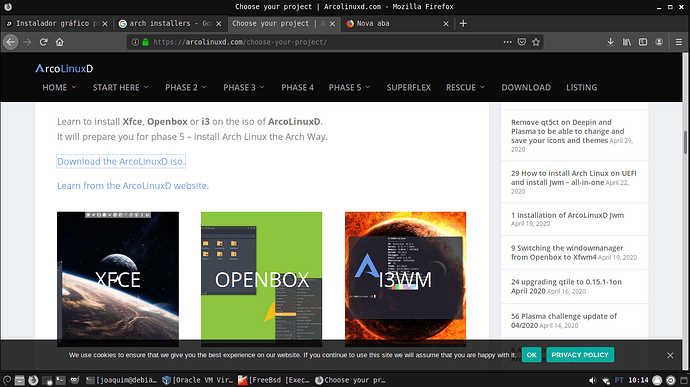690x387 pixels.
Task: Go to the DOWNLOAD menu item
Action: point(526,88)
